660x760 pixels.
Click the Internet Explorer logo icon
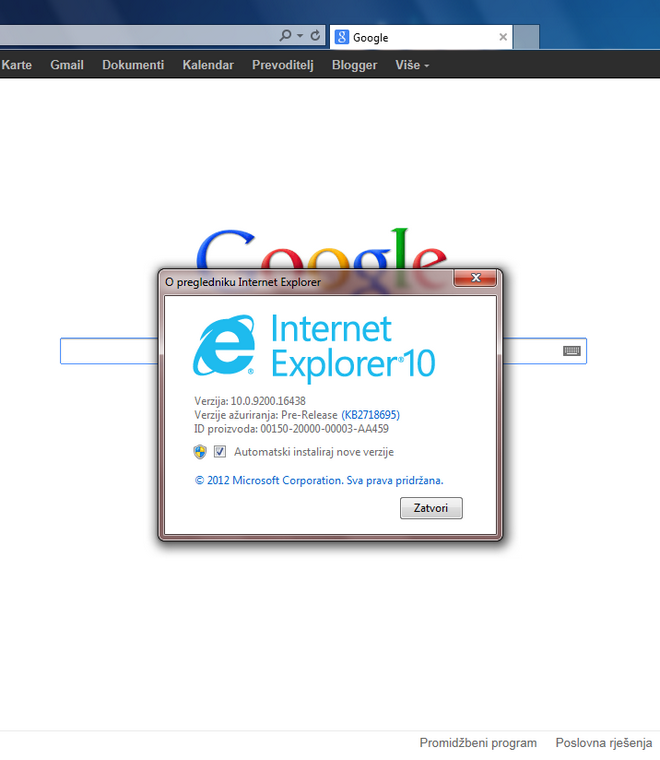click(x=224, y=345)
